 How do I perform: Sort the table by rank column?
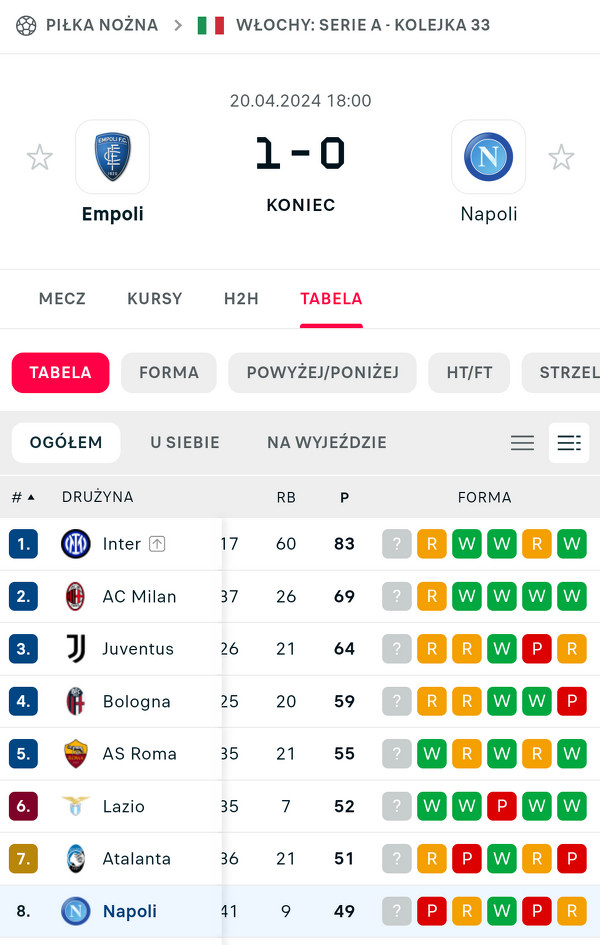23,497
